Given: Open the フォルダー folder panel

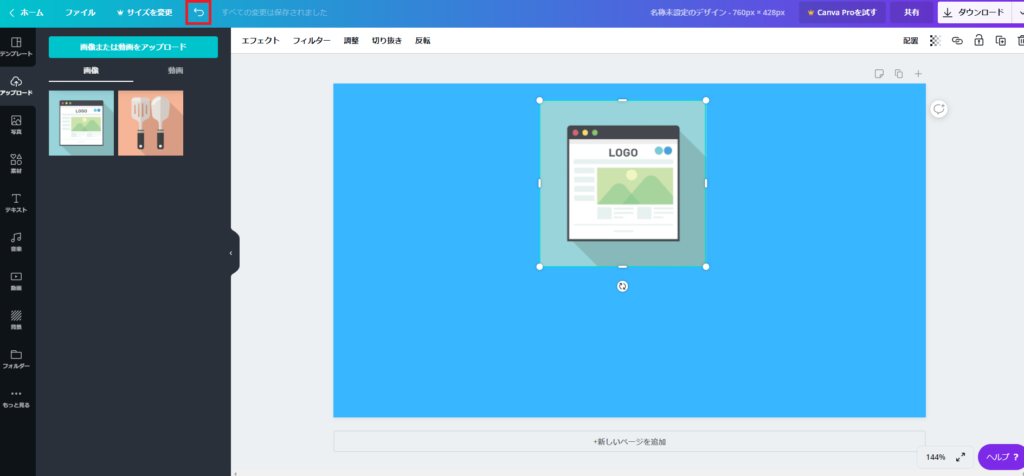Looking at the screenshot, I should click(x=16, y=359).
